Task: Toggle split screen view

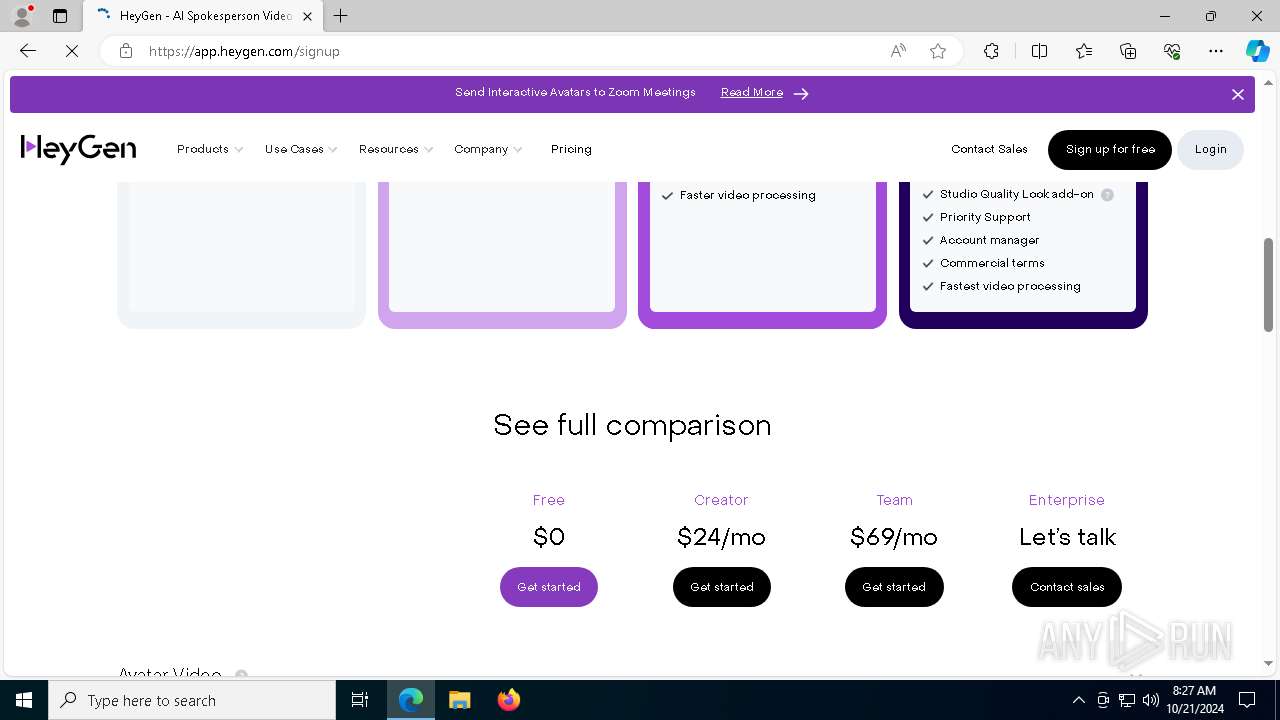Action: point(1039,51)
